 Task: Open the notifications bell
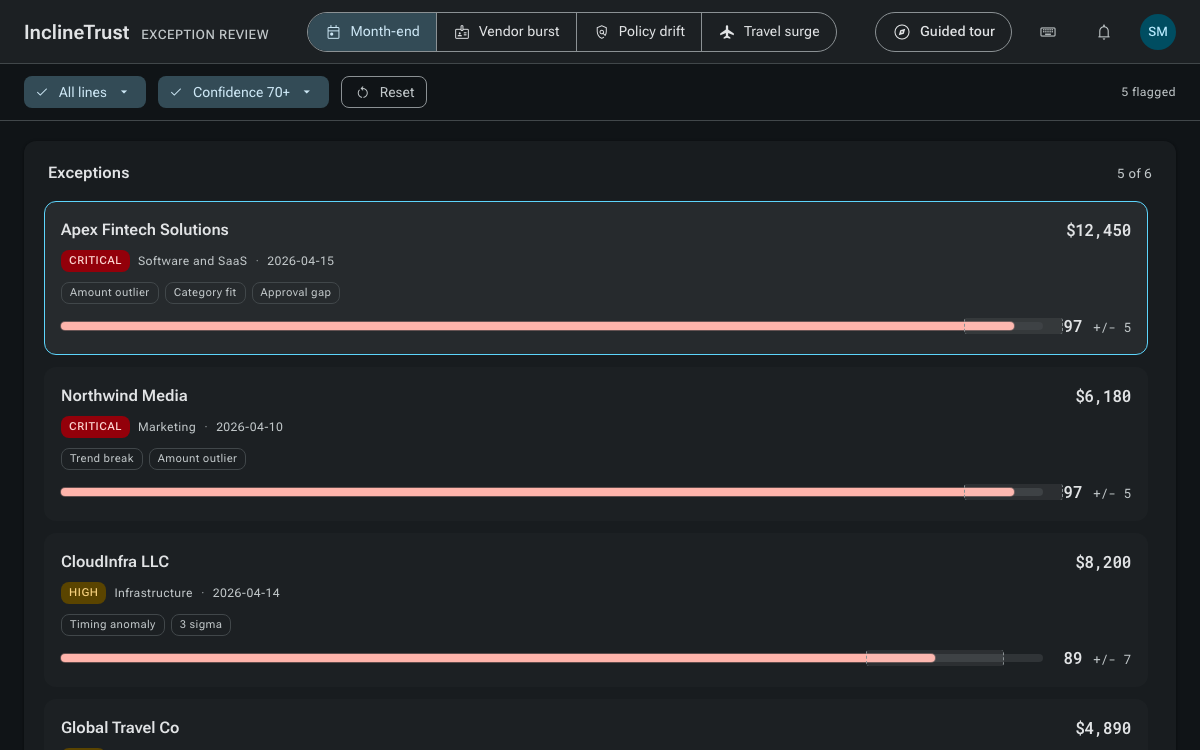pyautogui.click(x=1104, y=32)
